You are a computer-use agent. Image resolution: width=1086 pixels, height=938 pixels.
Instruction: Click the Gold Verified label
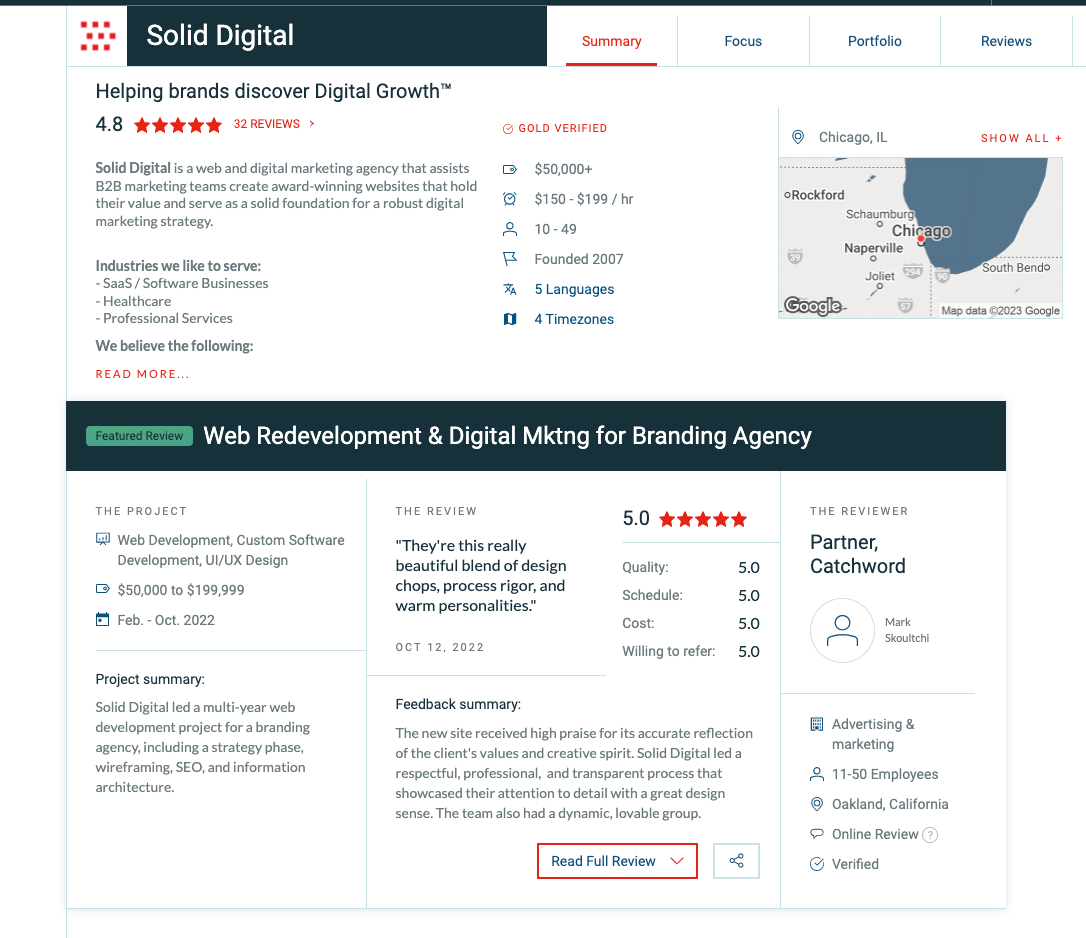click(x=562, y=129)
